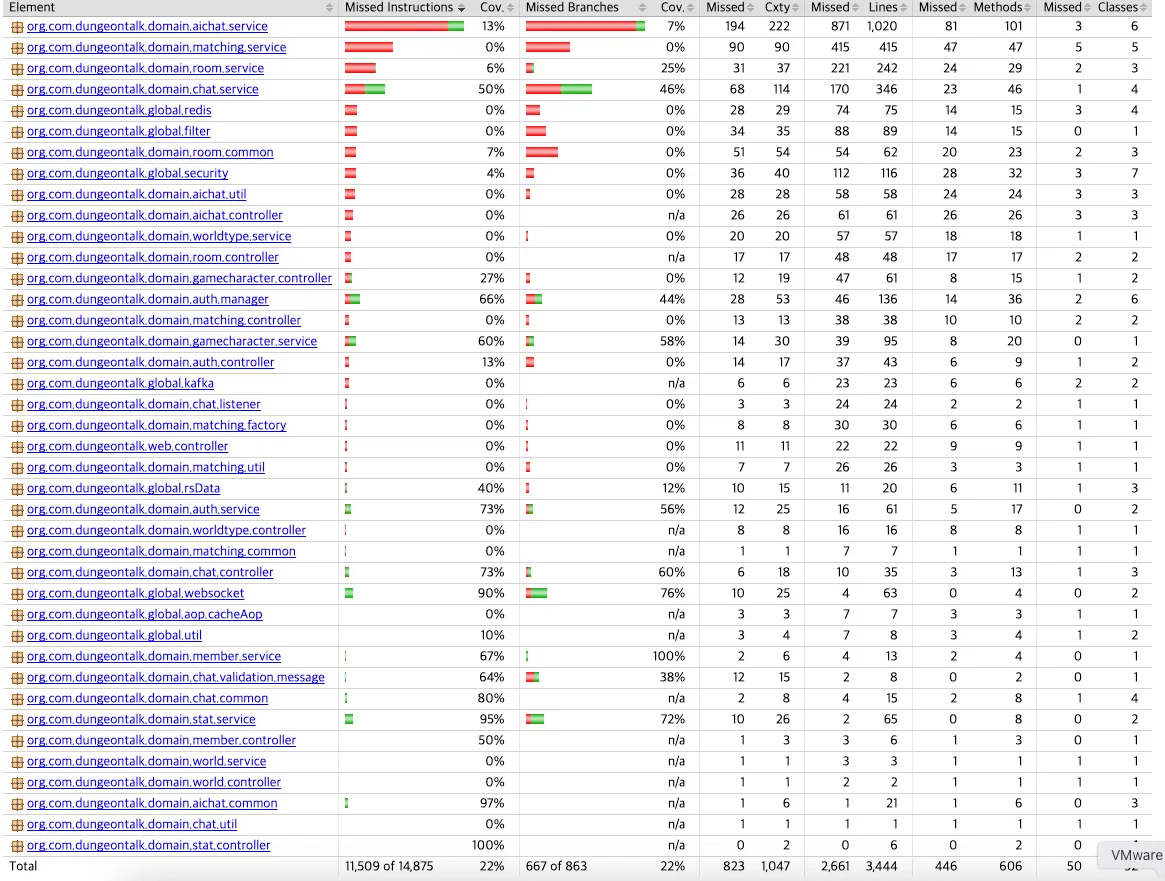Click package icon beside global.websocket row

(x=17, y=594)
